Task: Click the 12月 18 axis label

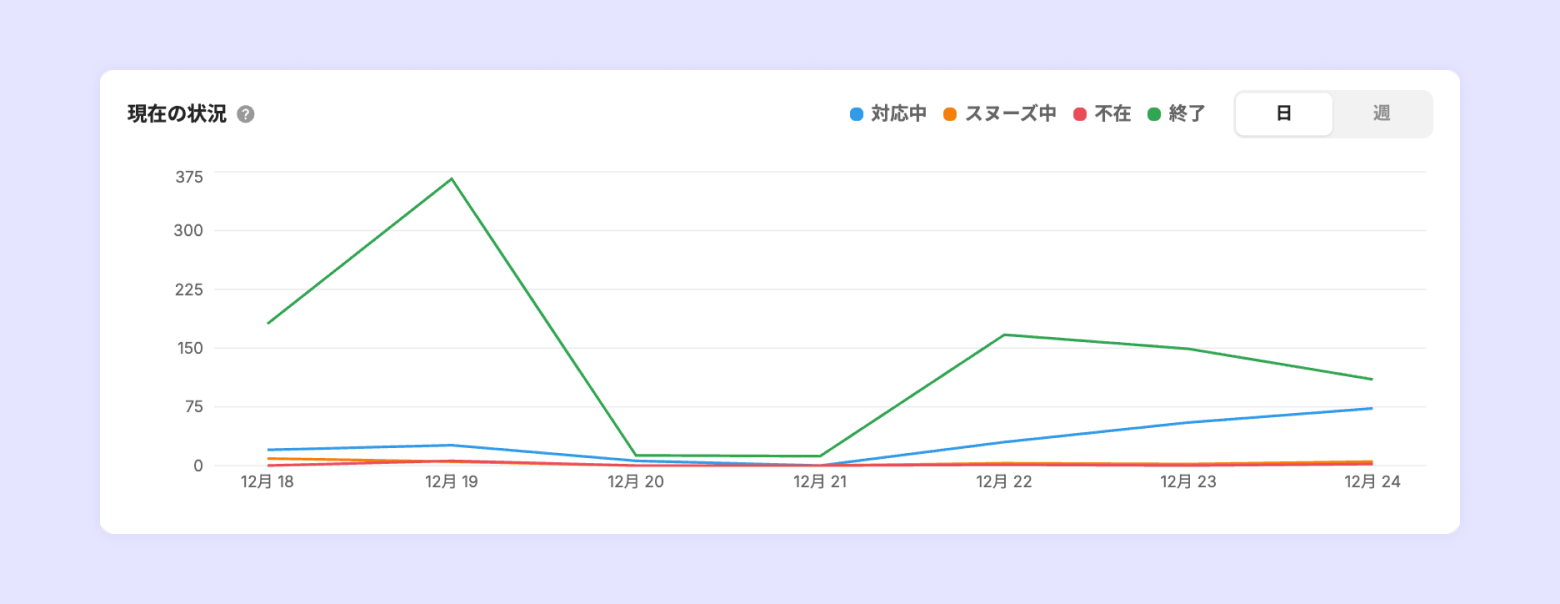Action: tap(268, 482)
